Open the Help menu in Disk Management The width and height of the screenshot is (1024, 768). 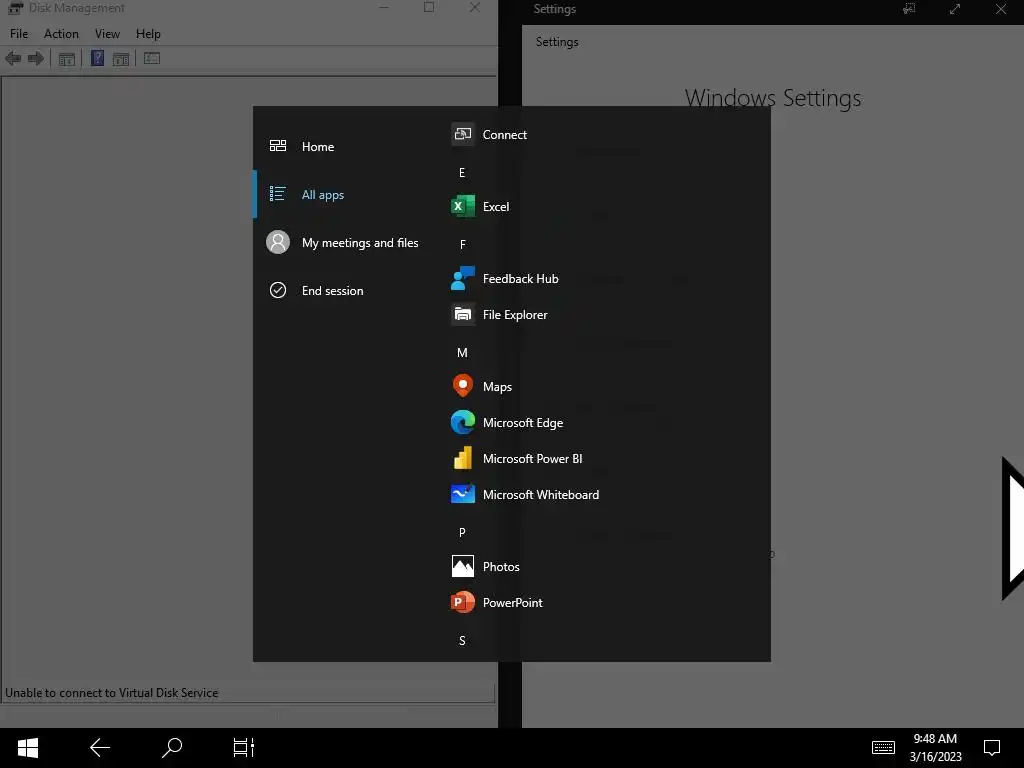tap(148, 33)
